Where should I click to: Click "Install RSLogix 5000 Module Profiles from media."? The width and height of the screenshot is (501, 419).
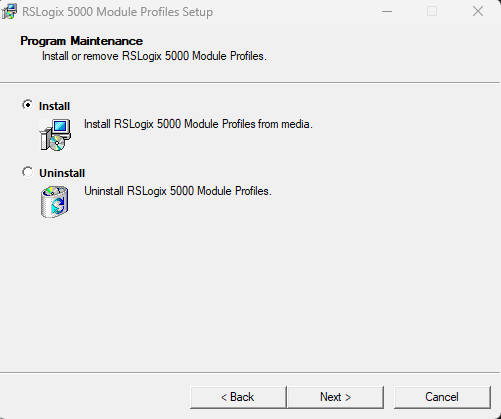pos(198,124)
